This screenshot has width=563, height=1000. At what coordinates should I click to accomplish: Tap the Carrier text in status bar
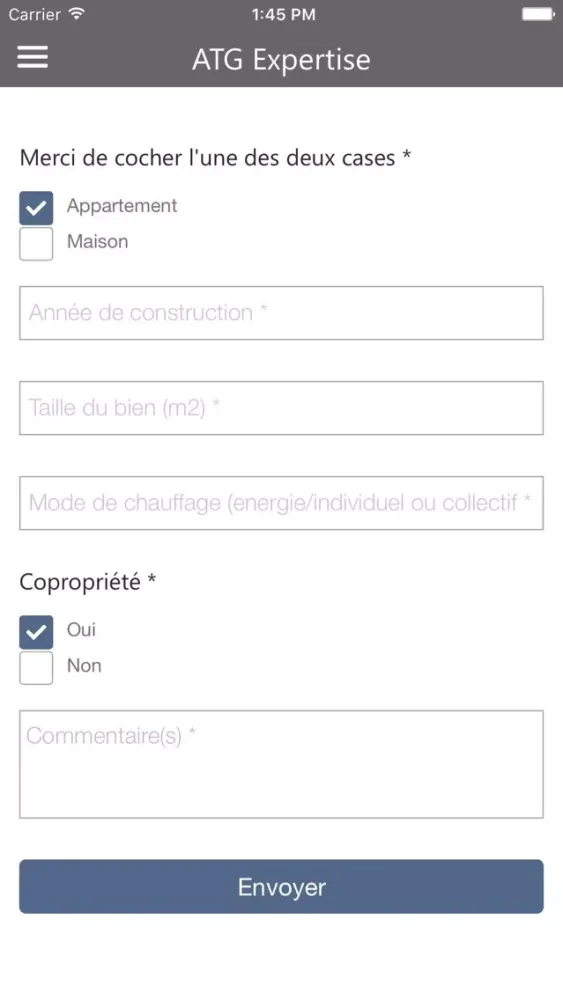click(34, 14)
